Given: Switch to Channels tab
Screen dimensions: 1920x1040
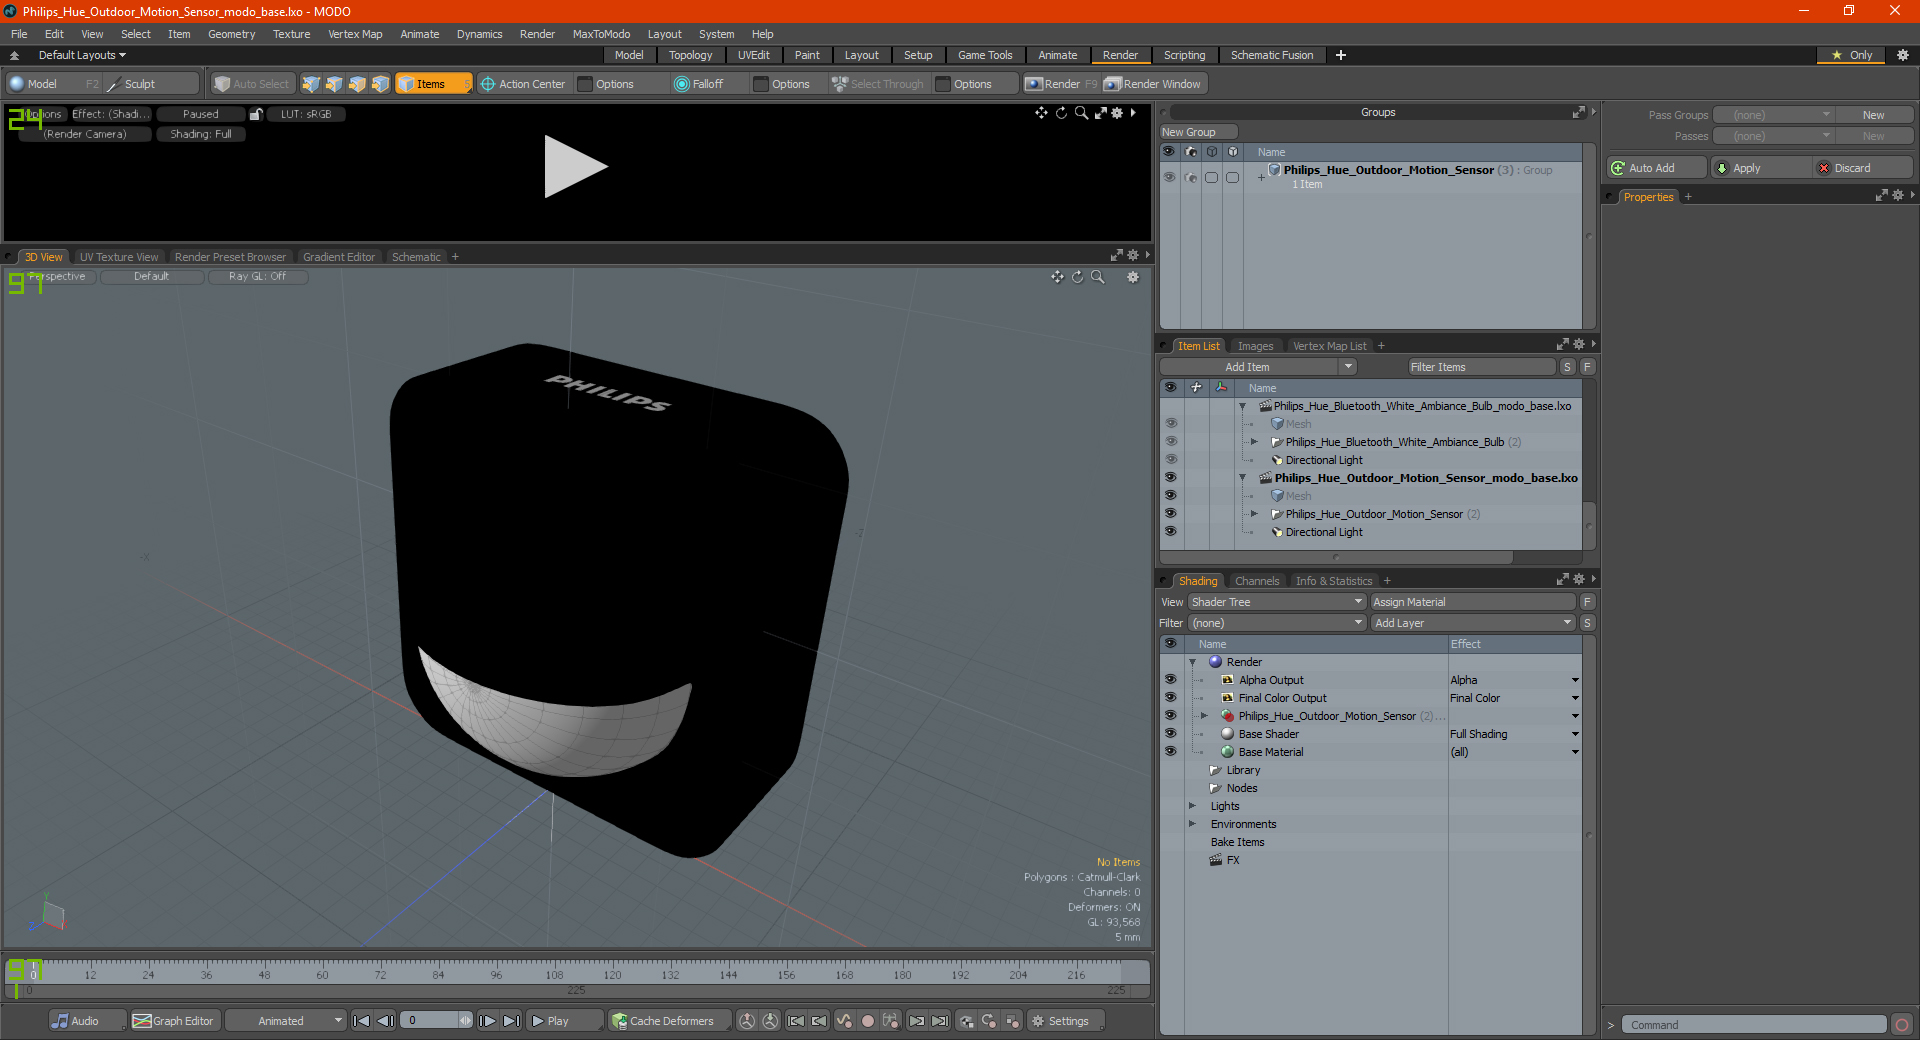Looking at the screenshot, I should coord(1256,581).
